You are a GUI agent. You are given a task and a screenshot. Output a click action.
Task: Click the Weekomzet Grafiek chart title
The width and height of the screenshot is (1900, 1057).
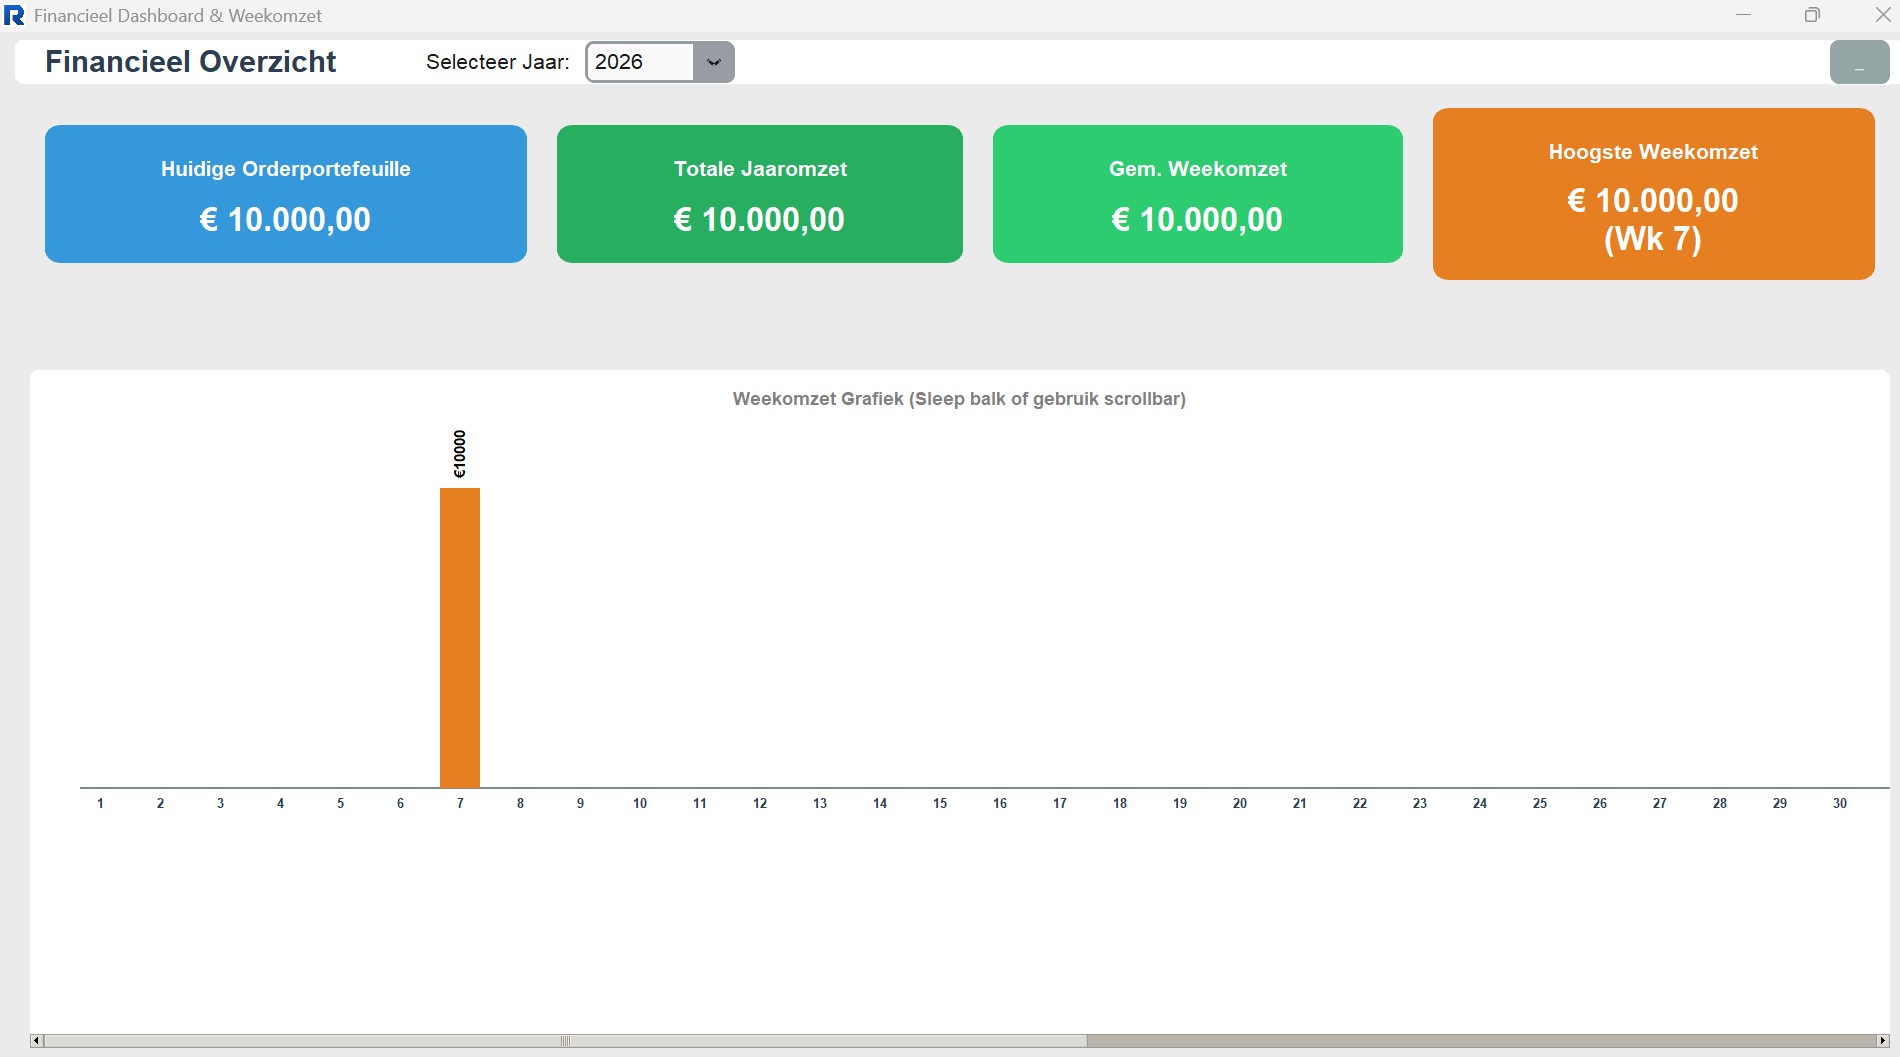point(959,399)
